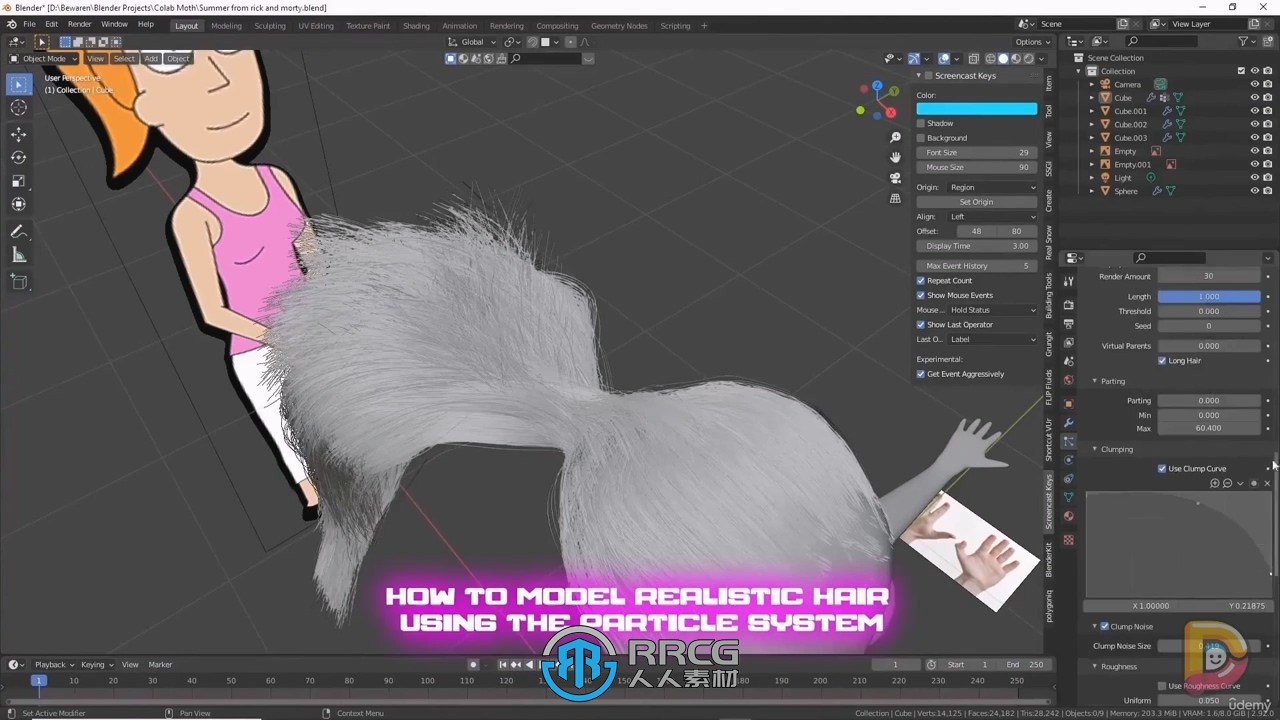Open Object properties orange square tab

(1069, 403)
